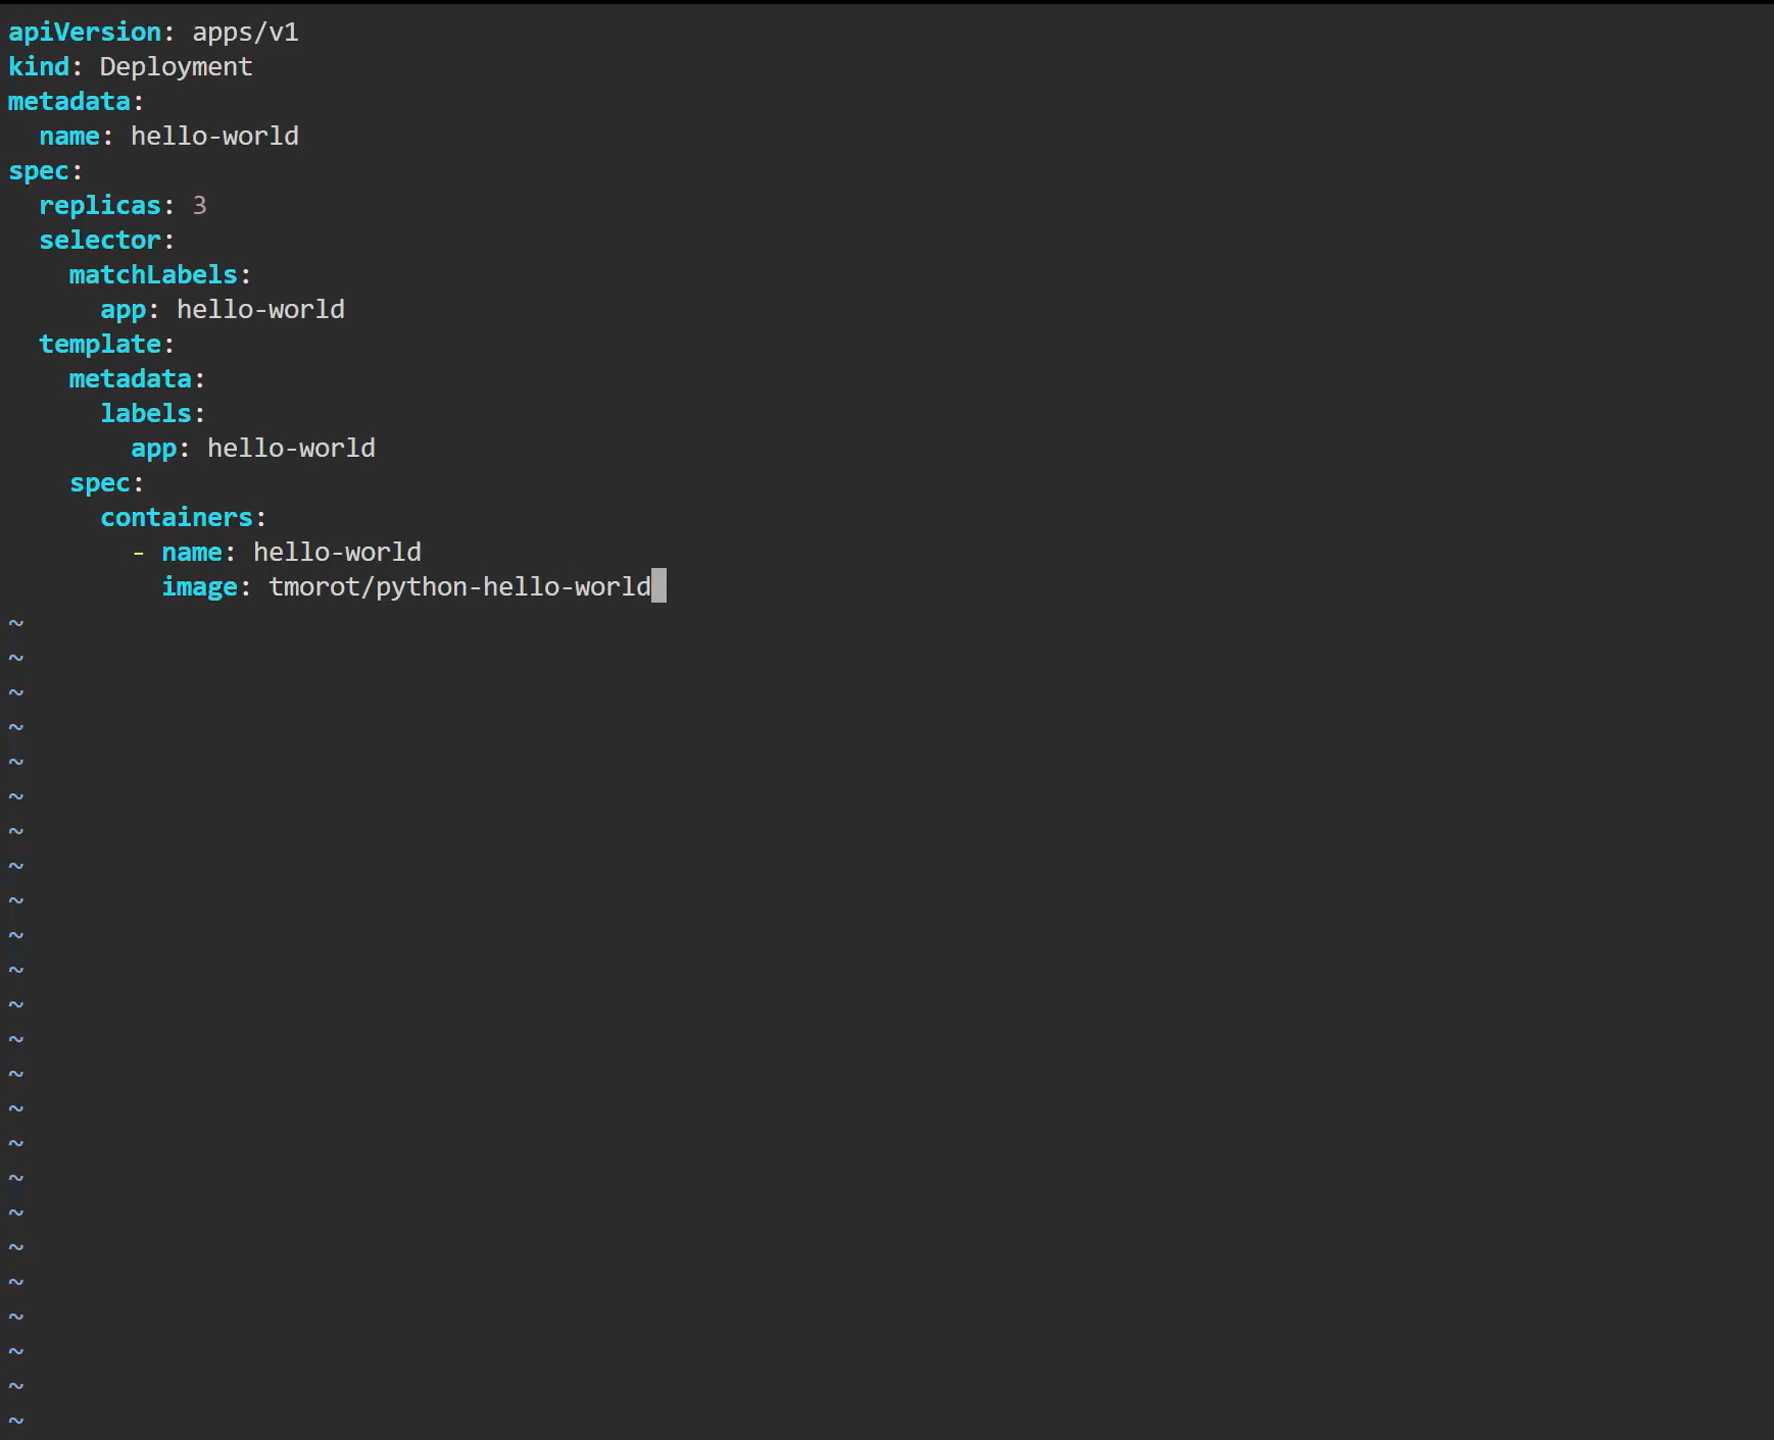
Task: Select the Deployment value text
Action: (176, 67)
